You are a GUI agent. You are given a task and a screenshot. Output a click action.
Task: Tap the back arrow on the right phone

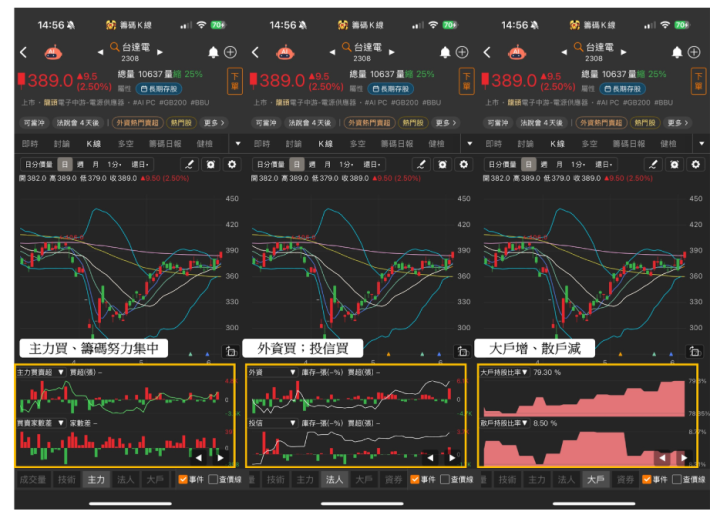click(x=488, y=52)
